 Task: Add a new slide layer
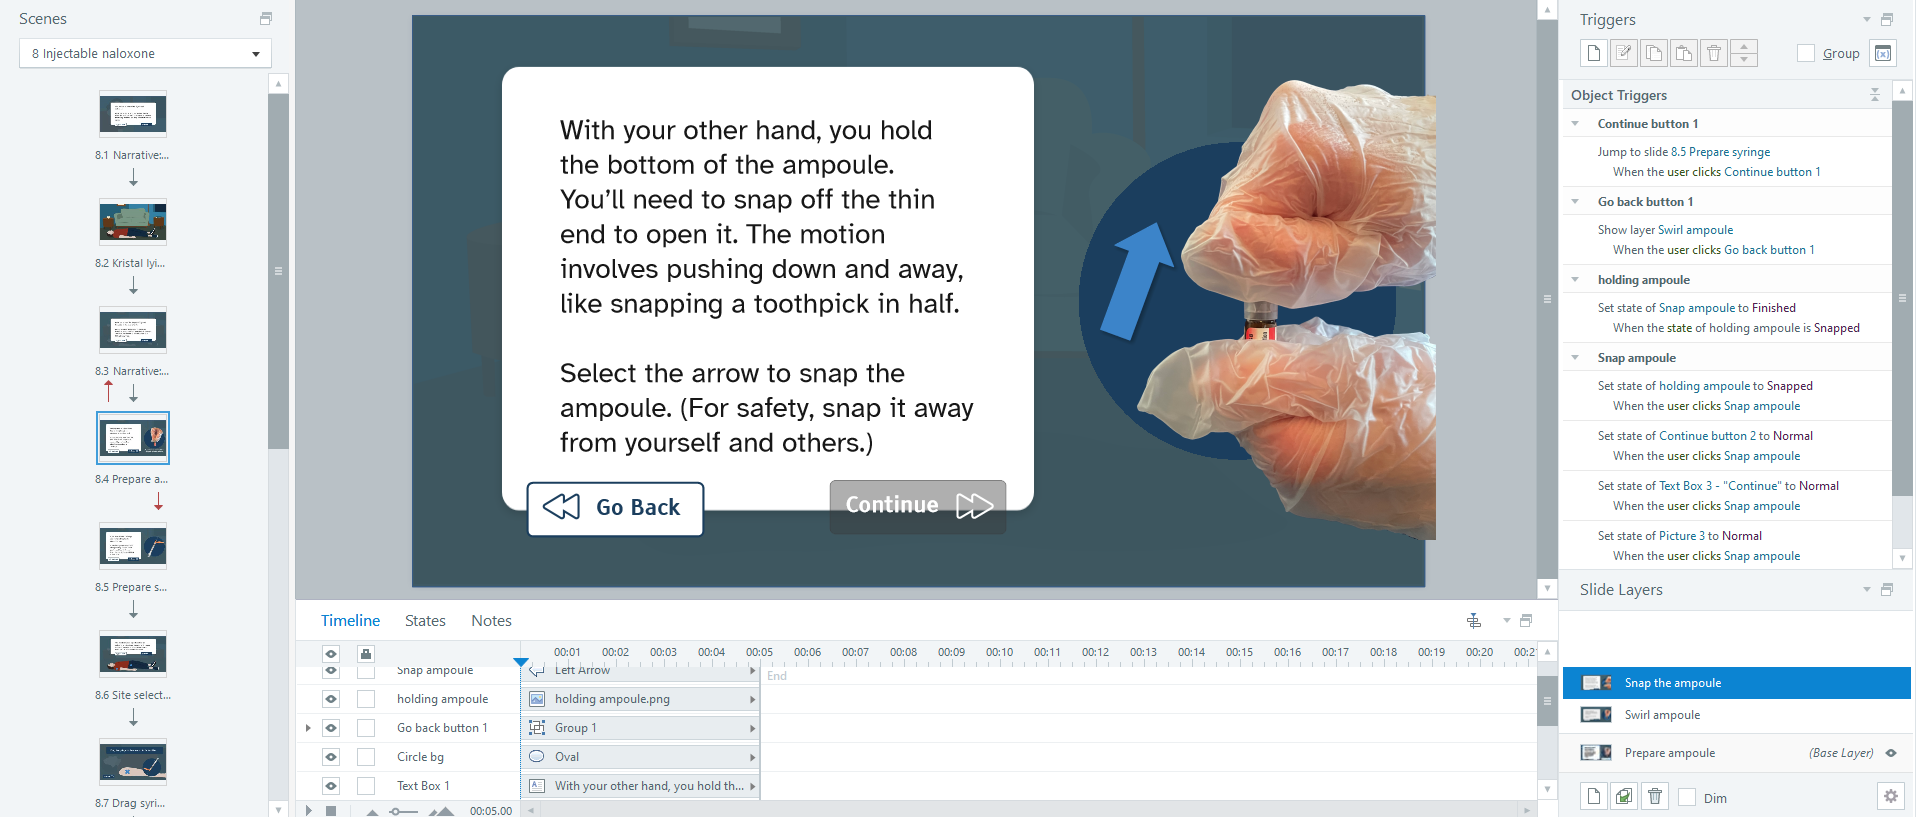click(x=1593, y=796)
